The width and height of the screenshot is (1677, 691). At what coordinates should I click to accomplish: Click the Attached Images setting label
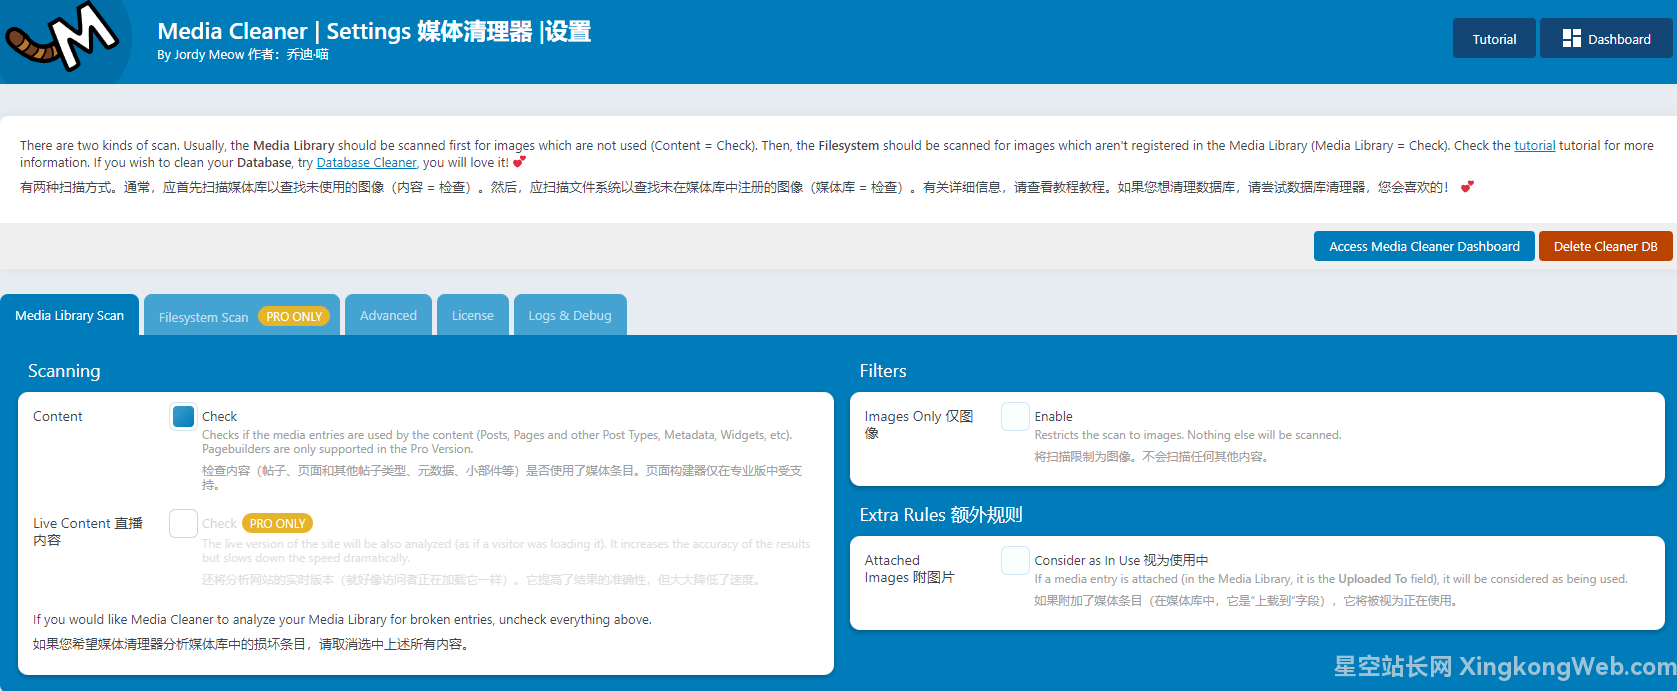(x=909, y=569)
